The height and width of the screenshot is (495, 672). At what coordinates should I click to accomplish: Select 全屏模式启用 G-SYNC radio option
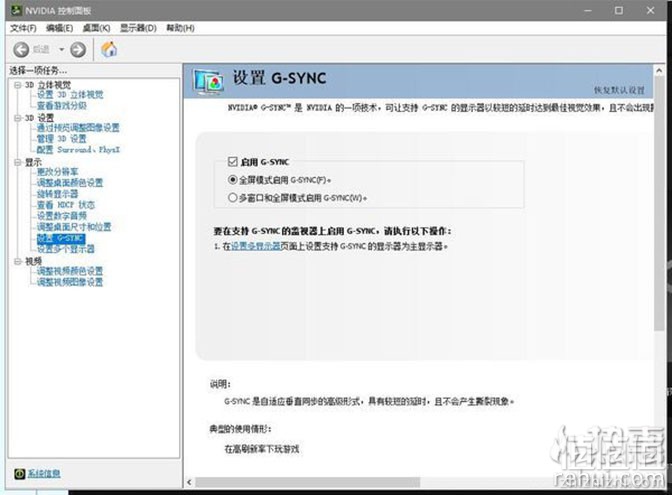pyautogui.click(x=232, y=180)
